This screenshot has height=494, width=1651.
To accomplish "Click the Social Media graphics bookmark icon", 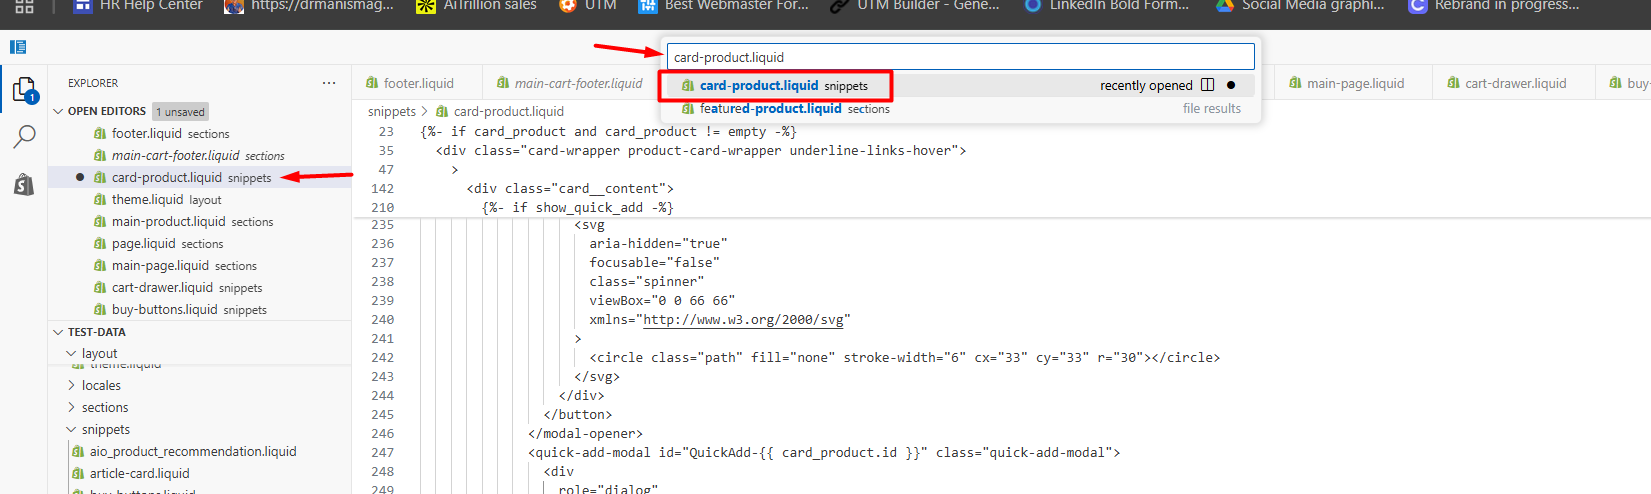I will point(1224,6).
